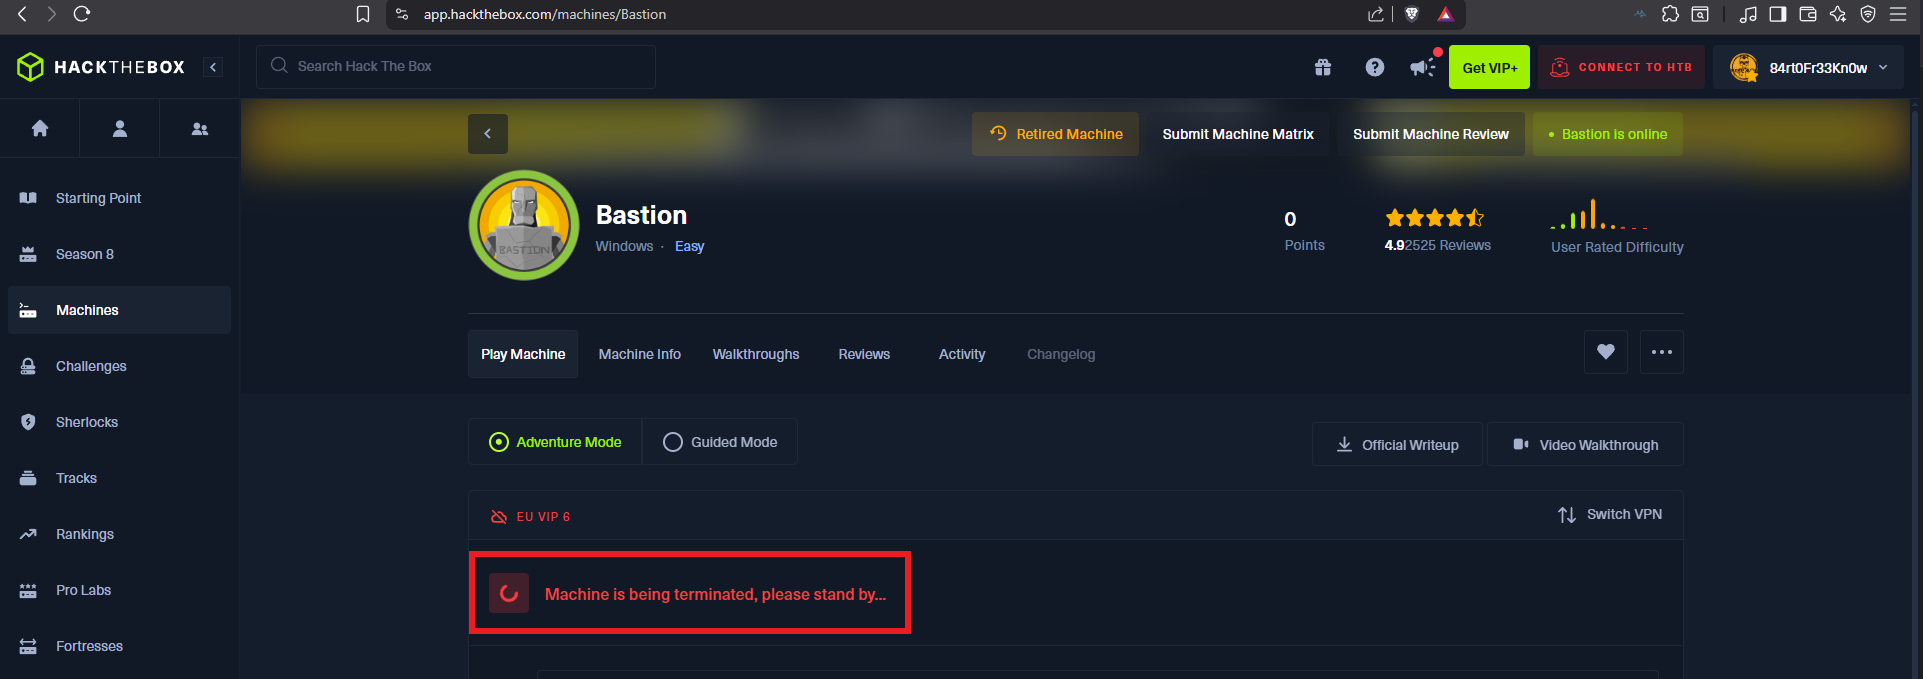Open the home icon in the sidebar
Viewport: 1923px width, 679px height.
click(40, 128)
